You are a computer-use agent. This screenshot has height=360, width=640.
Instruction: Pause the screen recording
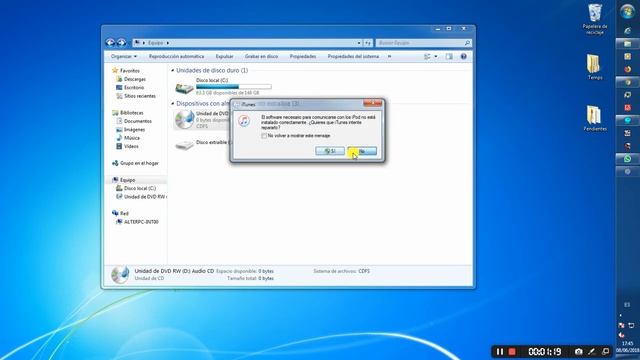tap(500, 351)
